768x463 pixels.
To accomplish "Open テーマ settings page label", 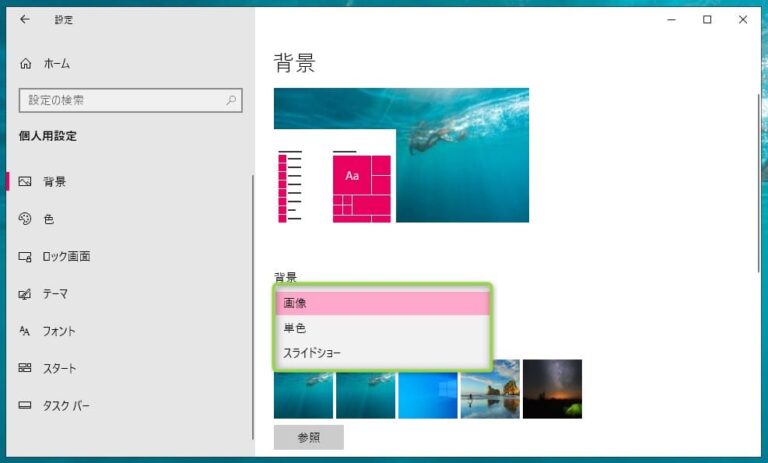I will [x=55, y=294].
